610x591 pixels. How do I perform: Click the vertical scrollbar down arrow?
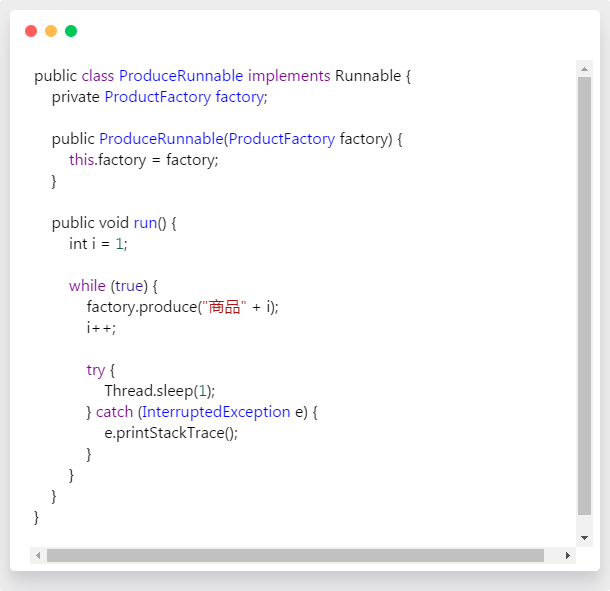coord(584,538)
